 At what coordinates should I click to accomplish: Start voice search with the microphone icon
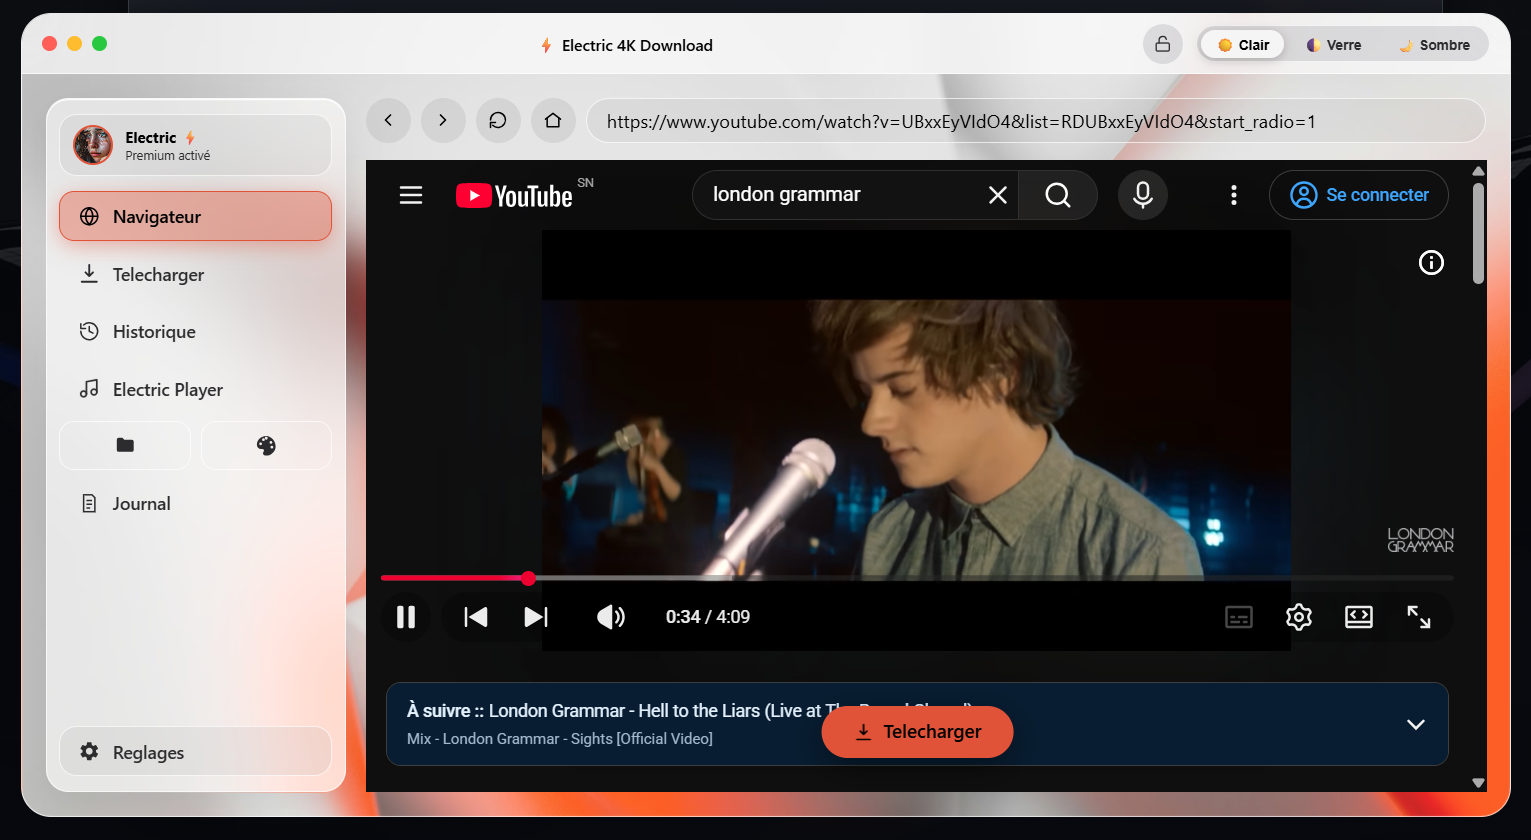tap(1143, 195)
